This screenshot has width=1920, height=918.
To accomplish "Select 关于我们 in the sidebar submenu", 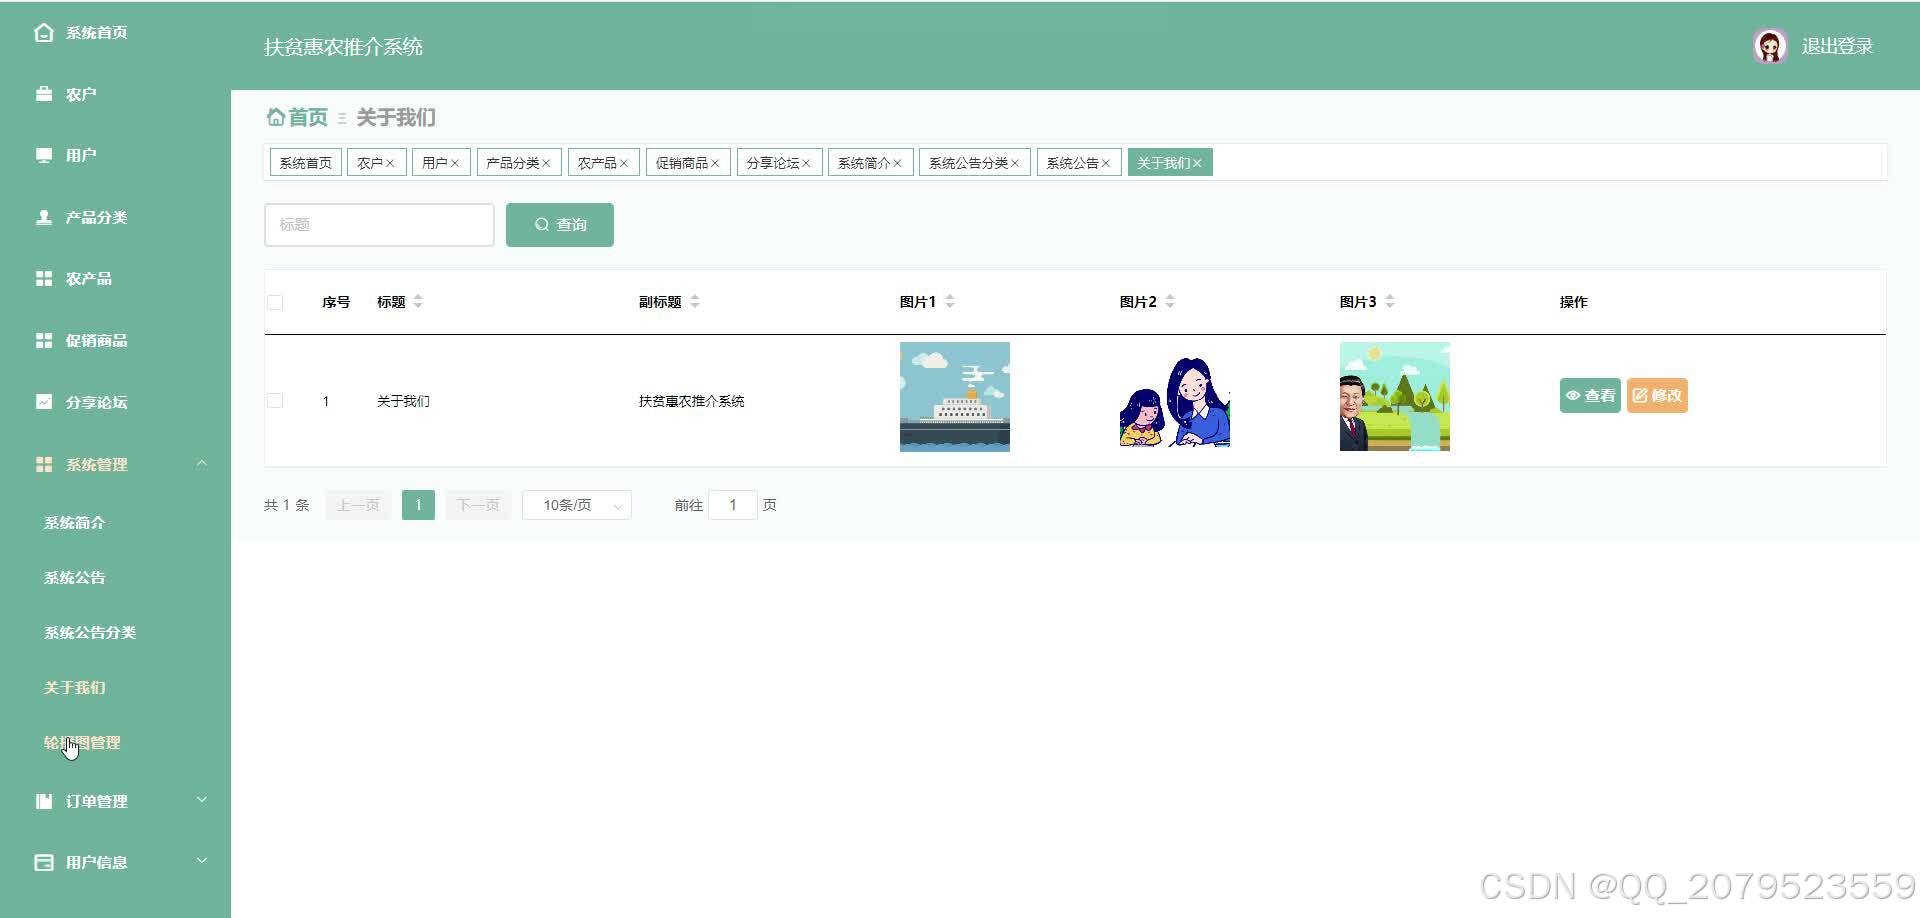I will click(74, 688).
